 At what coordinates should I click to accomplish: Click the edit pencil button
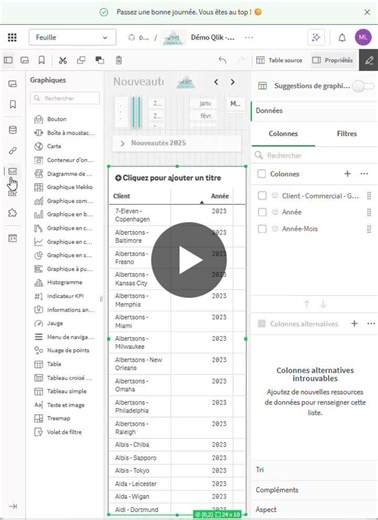click(x=369, y=60)
